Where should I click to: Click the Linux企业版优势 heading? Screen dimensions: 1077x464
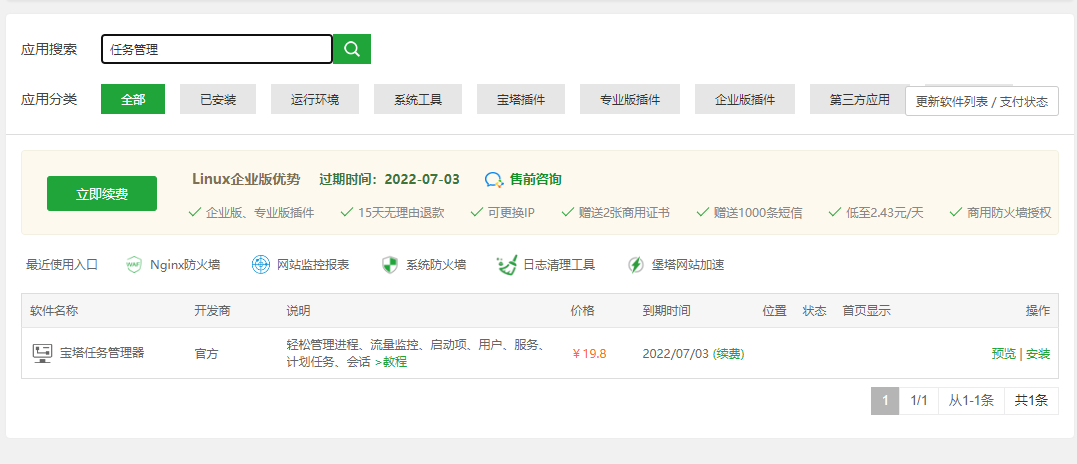point(246,180)
